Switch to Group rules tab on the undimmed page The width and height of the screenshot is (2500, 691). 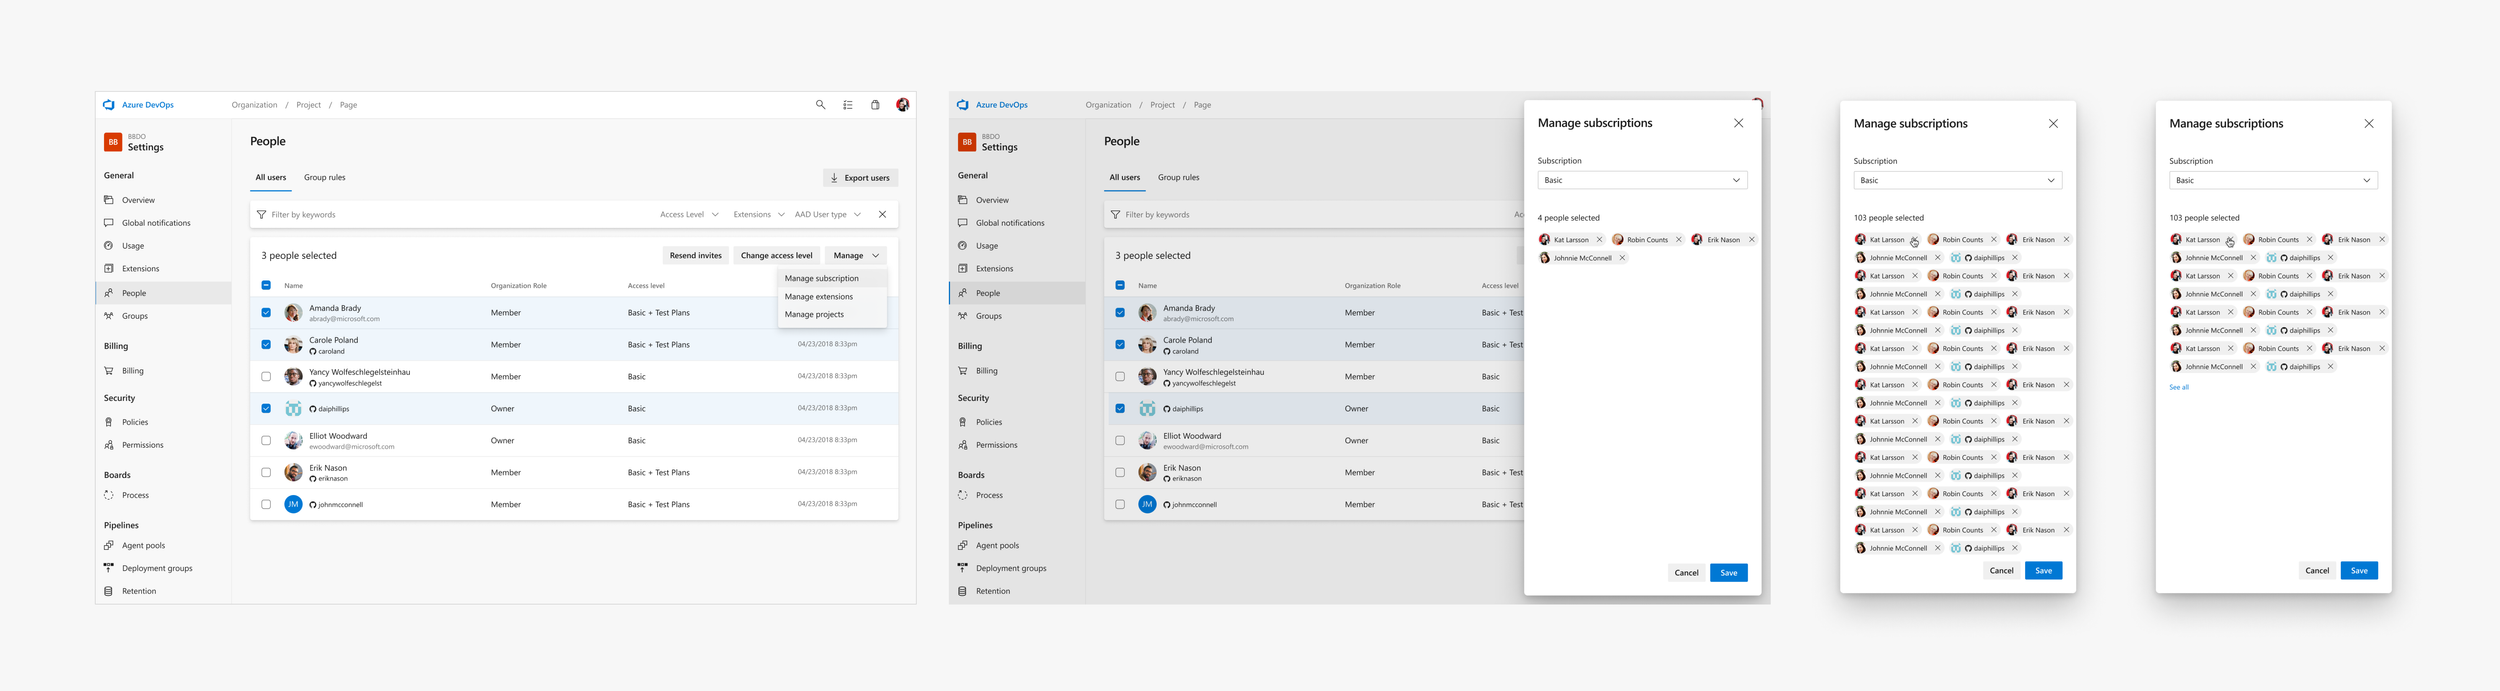pyautogui.click(x=325, y=178)
